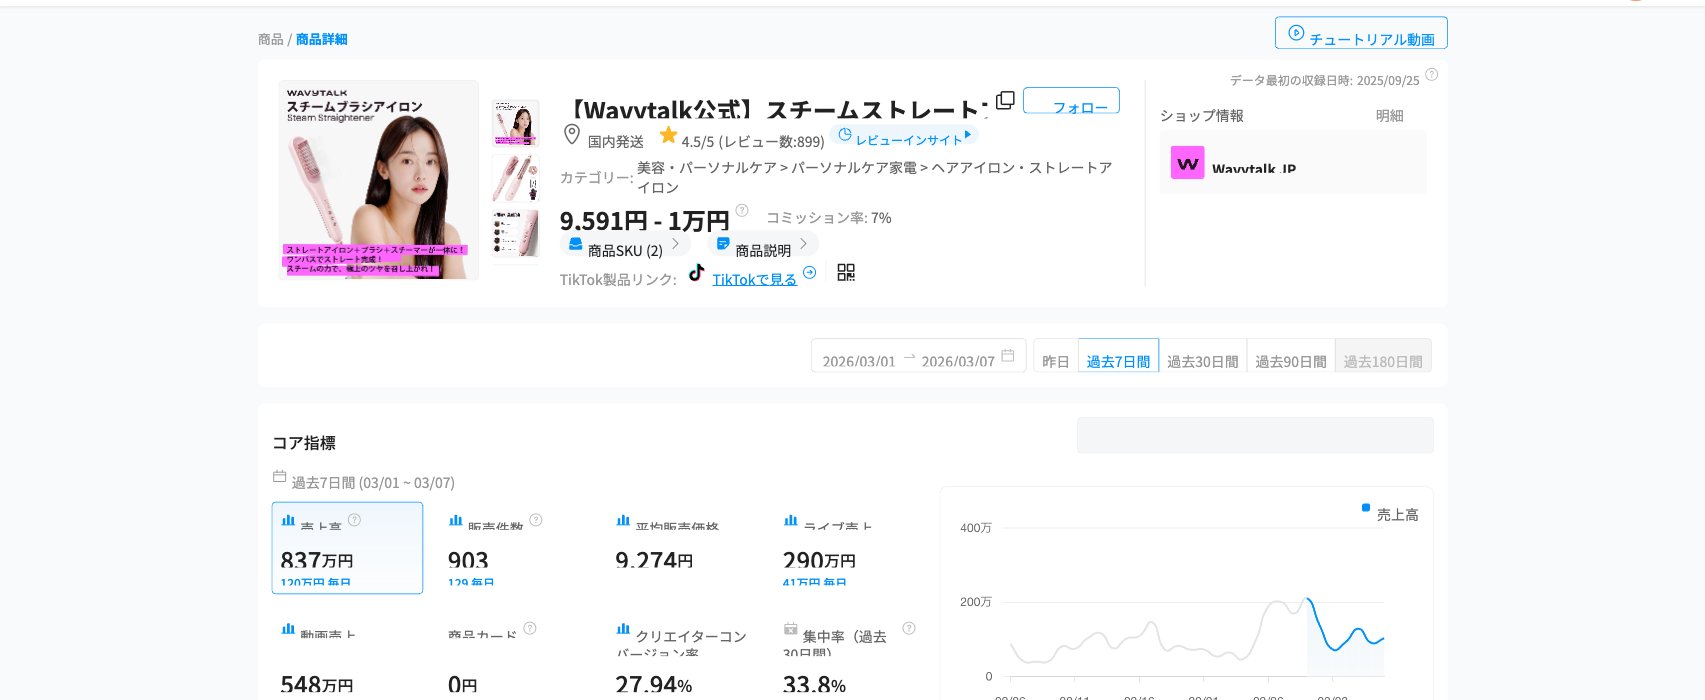Click the bar chart icon on ライブ売上 metric

791,520
